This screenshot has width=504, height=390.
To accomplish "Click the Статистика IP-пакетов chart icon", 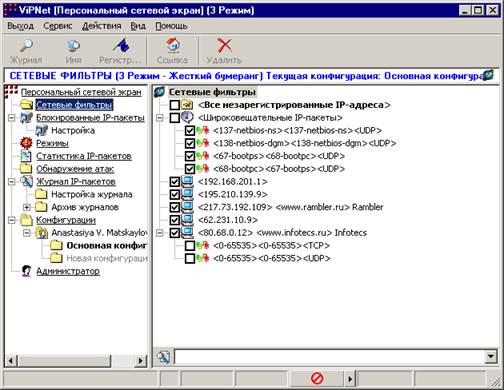I will [x=26, y=156].
